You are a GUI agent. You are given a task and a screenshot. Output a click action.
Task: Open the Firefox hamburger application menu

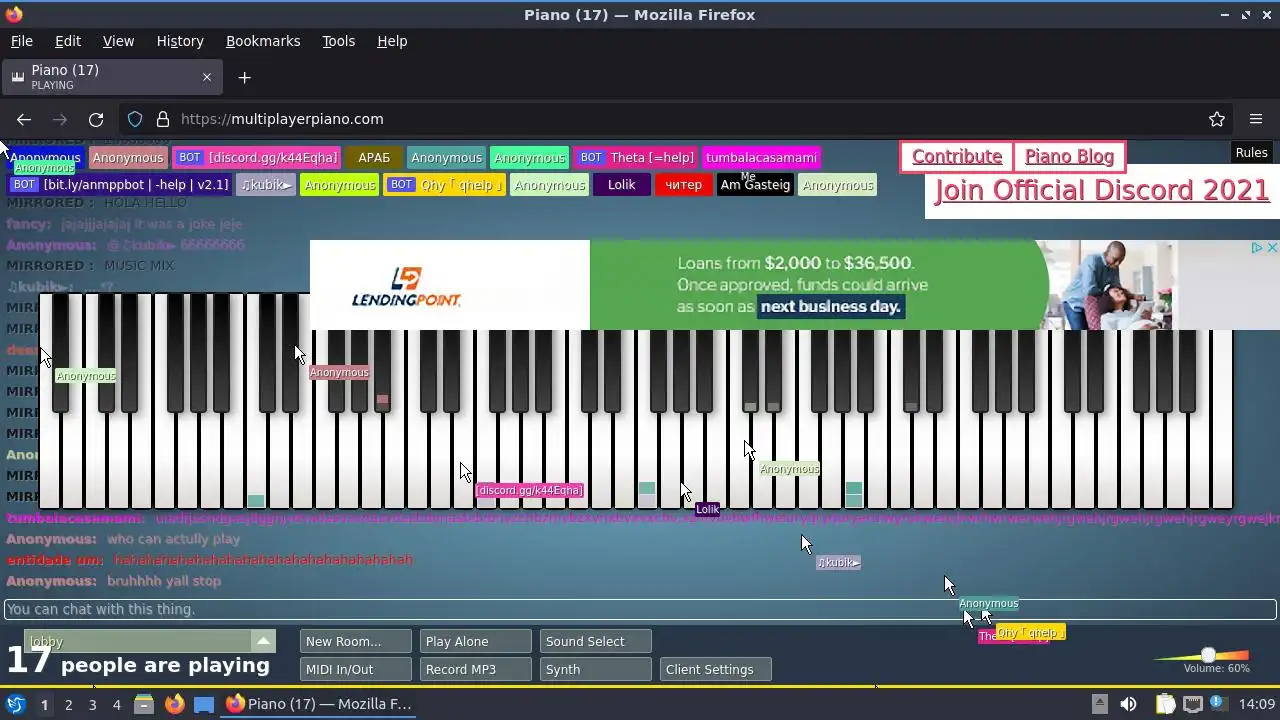pos(1256,119)
